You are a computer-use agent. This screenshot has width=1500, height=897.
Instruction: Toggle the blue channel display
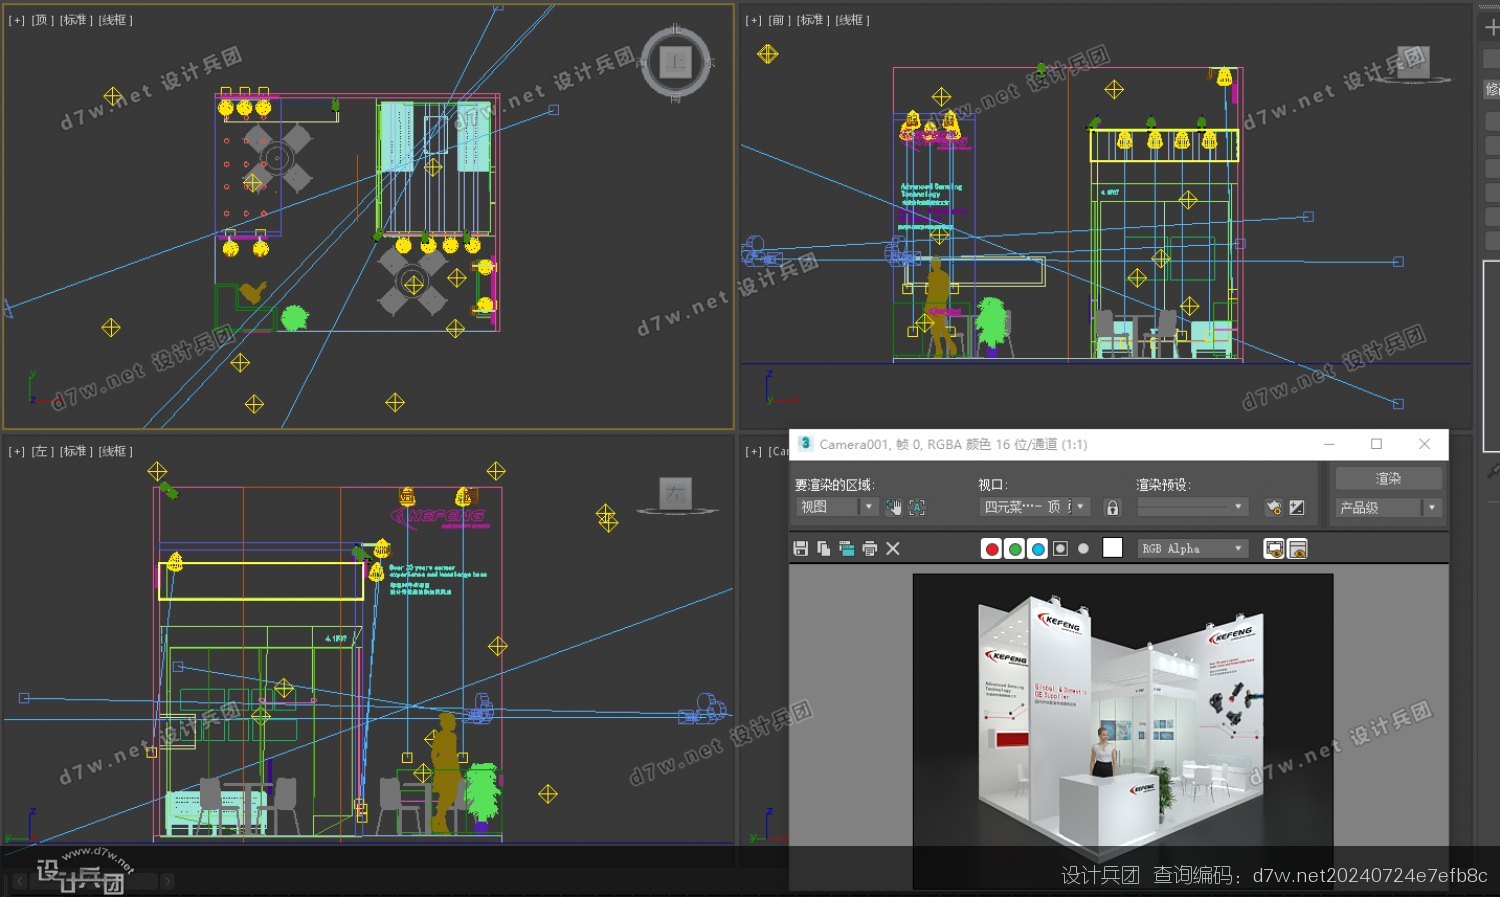click(x=1037, y=548)
